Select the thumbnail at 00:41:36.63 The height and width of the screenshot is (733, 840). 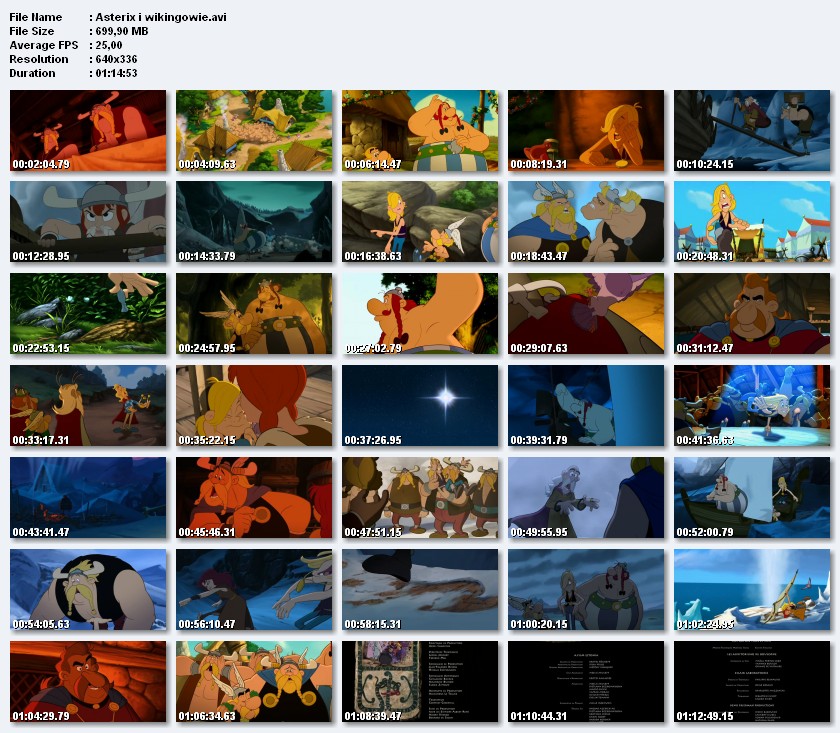(752, 406)
